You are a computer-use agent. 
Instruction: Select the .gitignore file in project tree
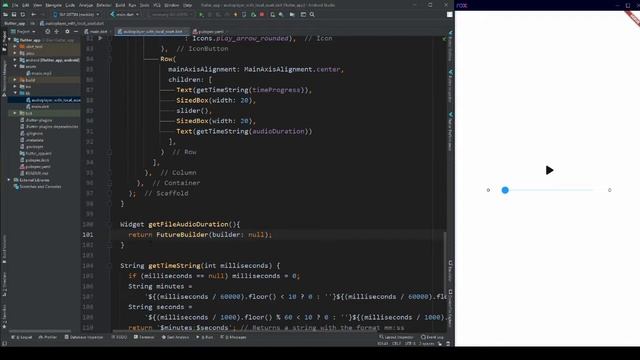click(x=32, y=133)
